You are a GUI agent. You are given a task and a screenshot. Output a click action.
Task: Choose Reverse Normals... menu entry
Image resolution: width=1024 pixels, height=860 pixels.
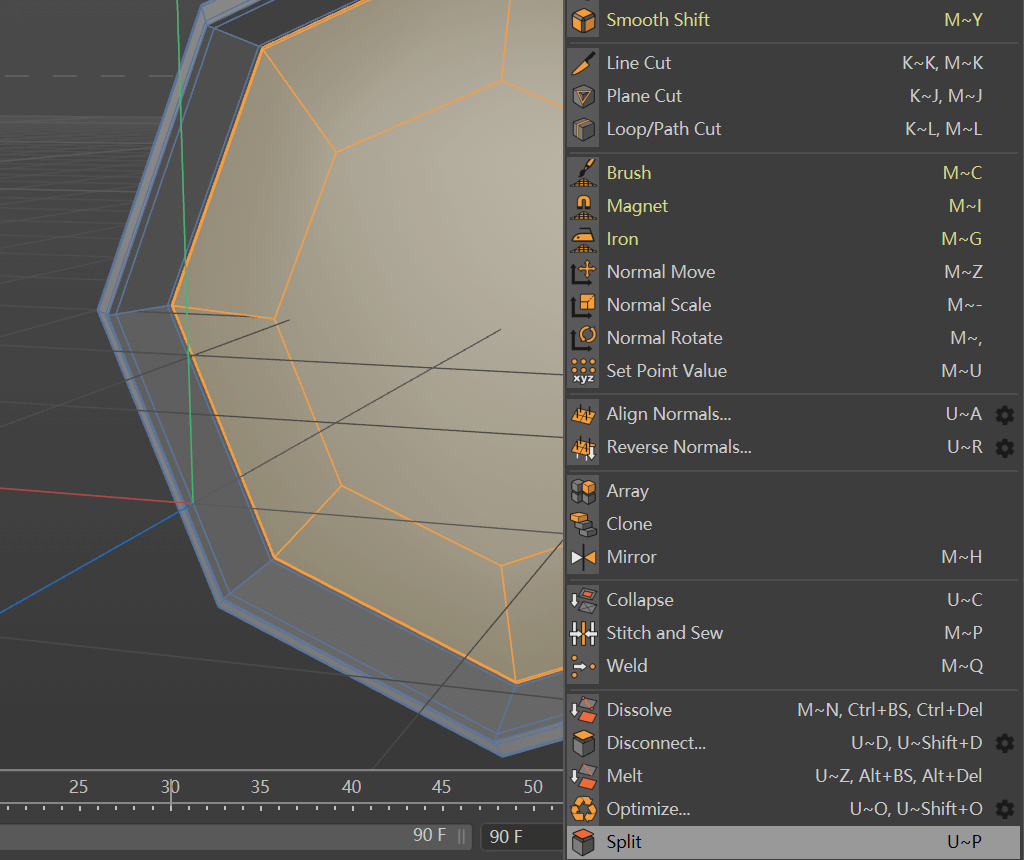coord(793,447)
